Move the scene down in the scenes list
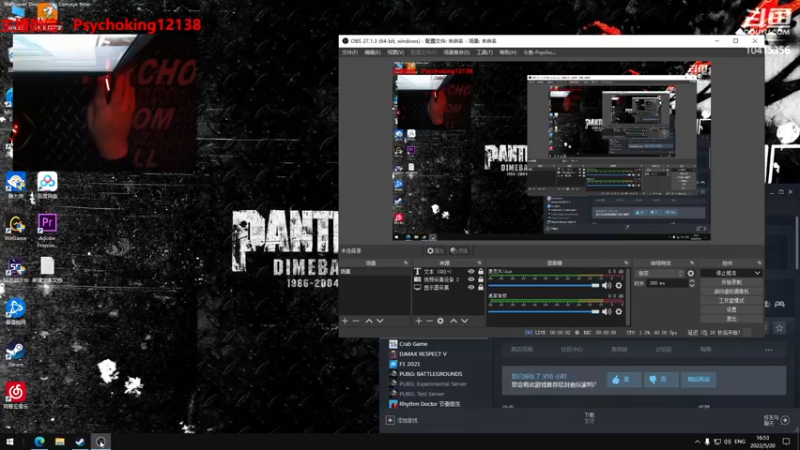This screenshot has width=800, height=450. point(380,321)
